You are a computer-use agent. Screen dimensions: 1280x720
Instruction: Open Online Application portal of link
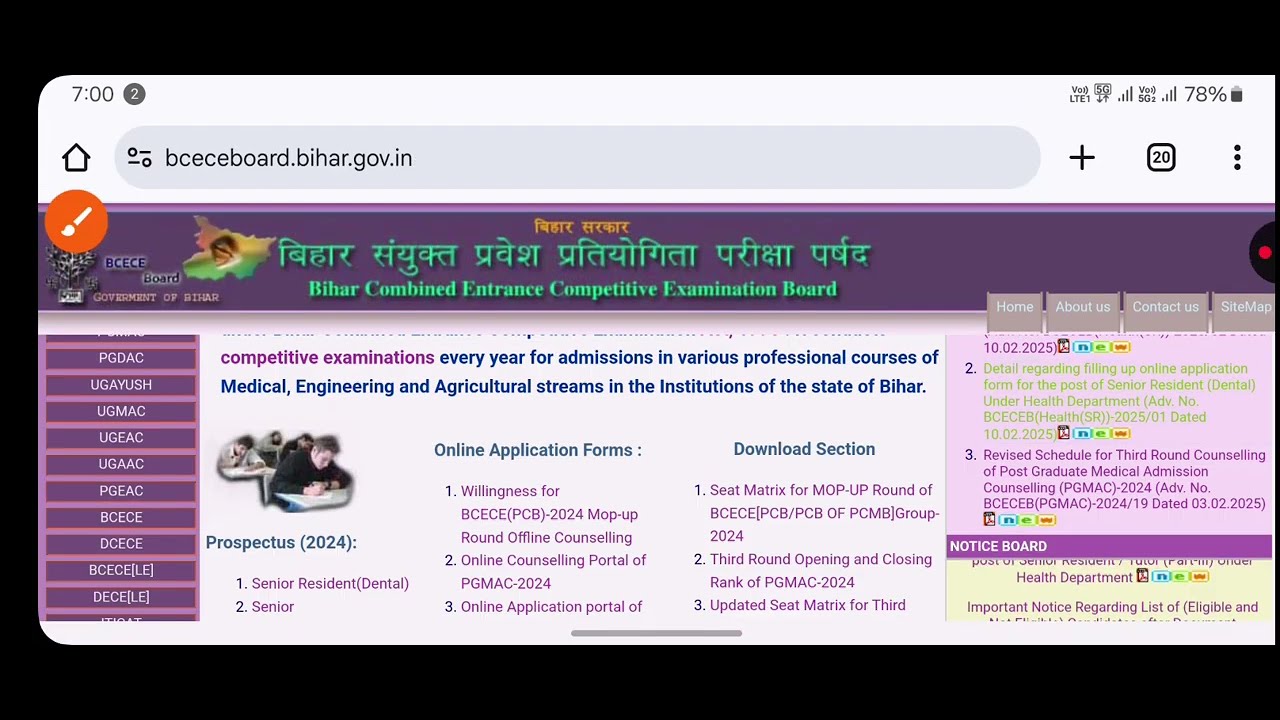click(551, 606)
